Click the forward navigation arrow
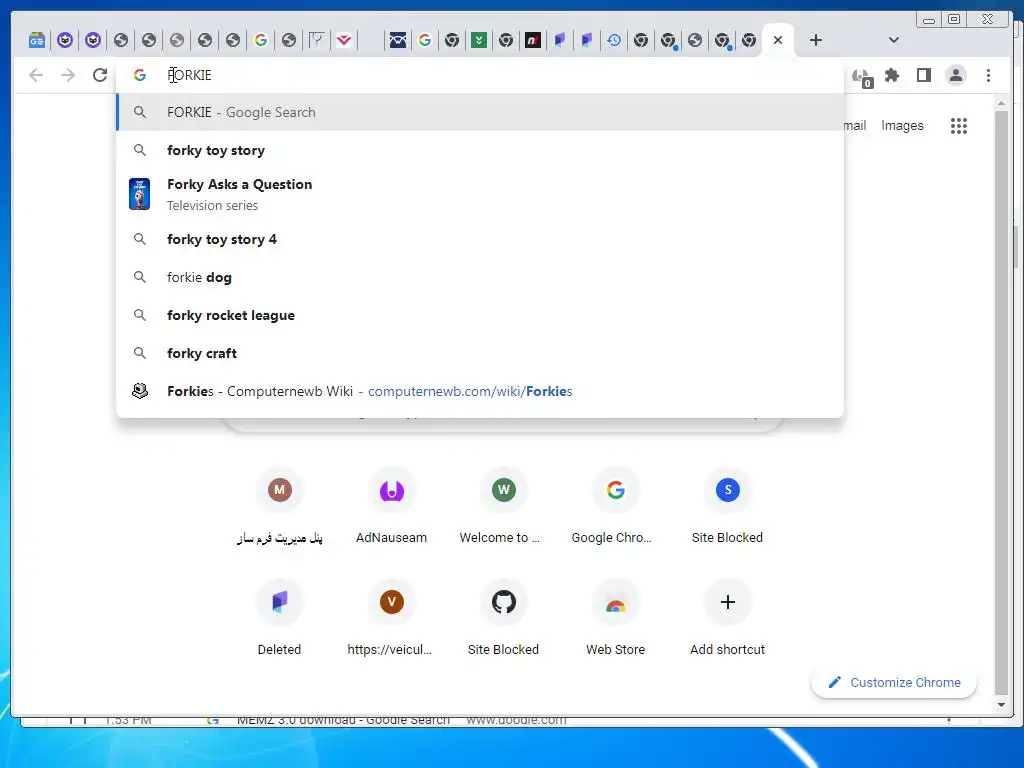This screenshot has height=768, width=1024. [67, 75]
